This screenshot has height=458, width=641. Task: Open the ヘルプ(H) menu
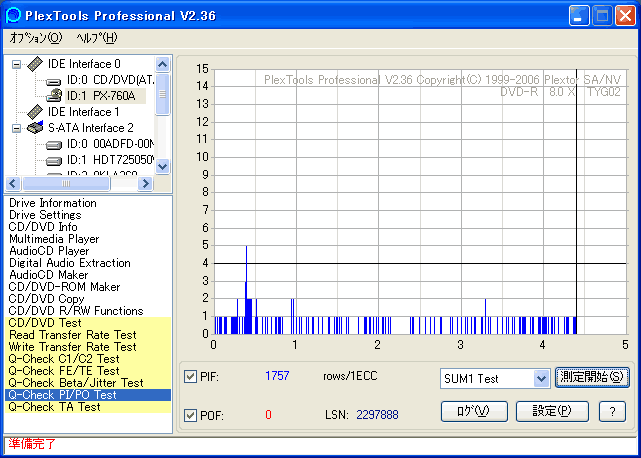tap(97, 38)
